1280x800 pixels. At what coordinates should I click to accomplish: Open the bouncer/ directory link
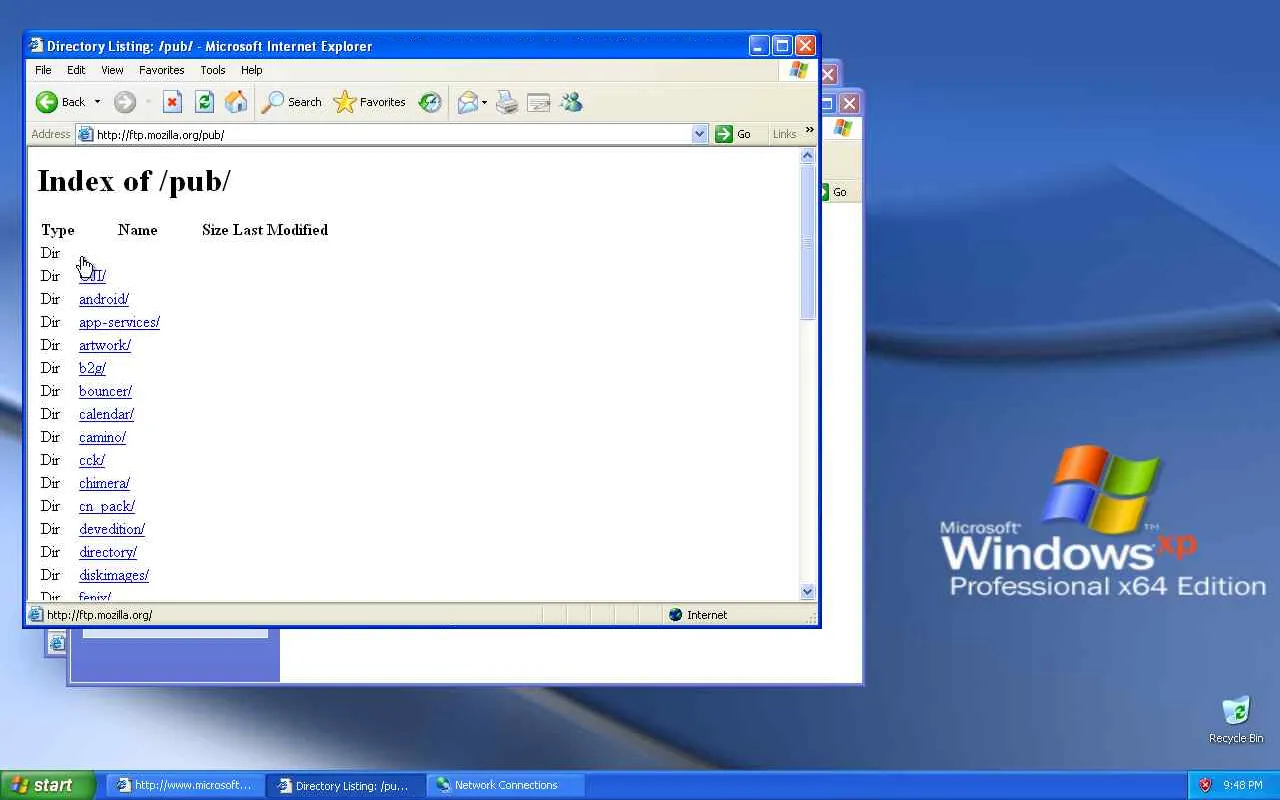coord(105,391)
